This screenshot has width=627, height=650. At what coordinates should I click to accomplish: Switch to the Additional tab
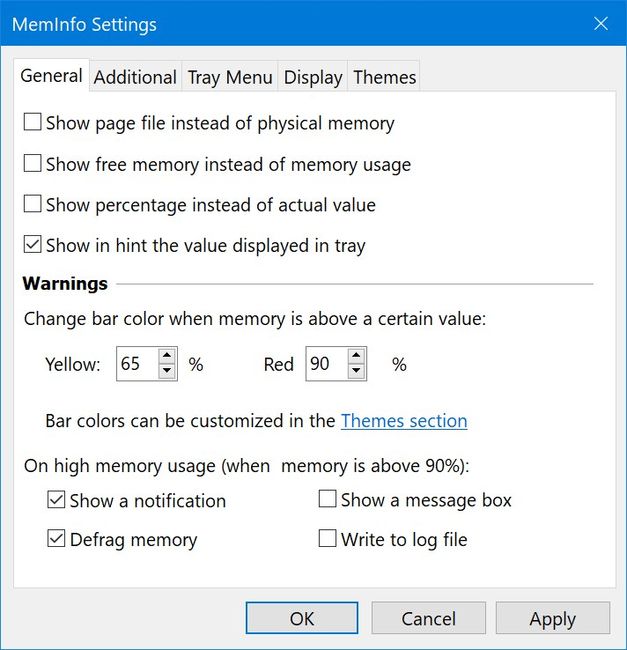135,77
